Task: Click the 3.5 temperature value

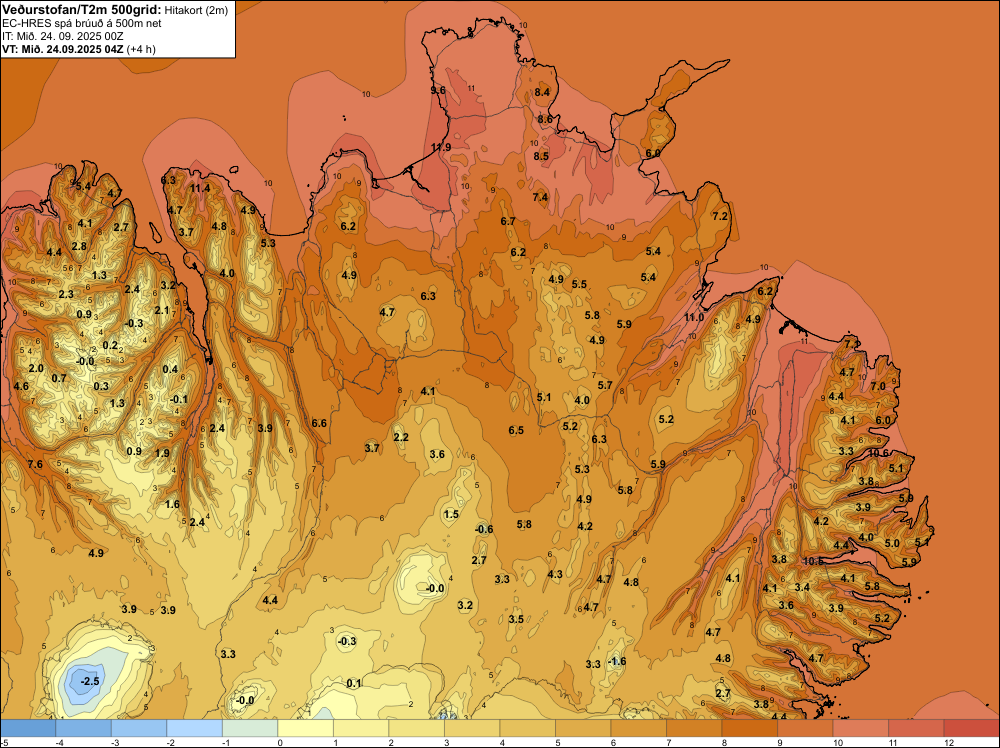Action: 516,619
